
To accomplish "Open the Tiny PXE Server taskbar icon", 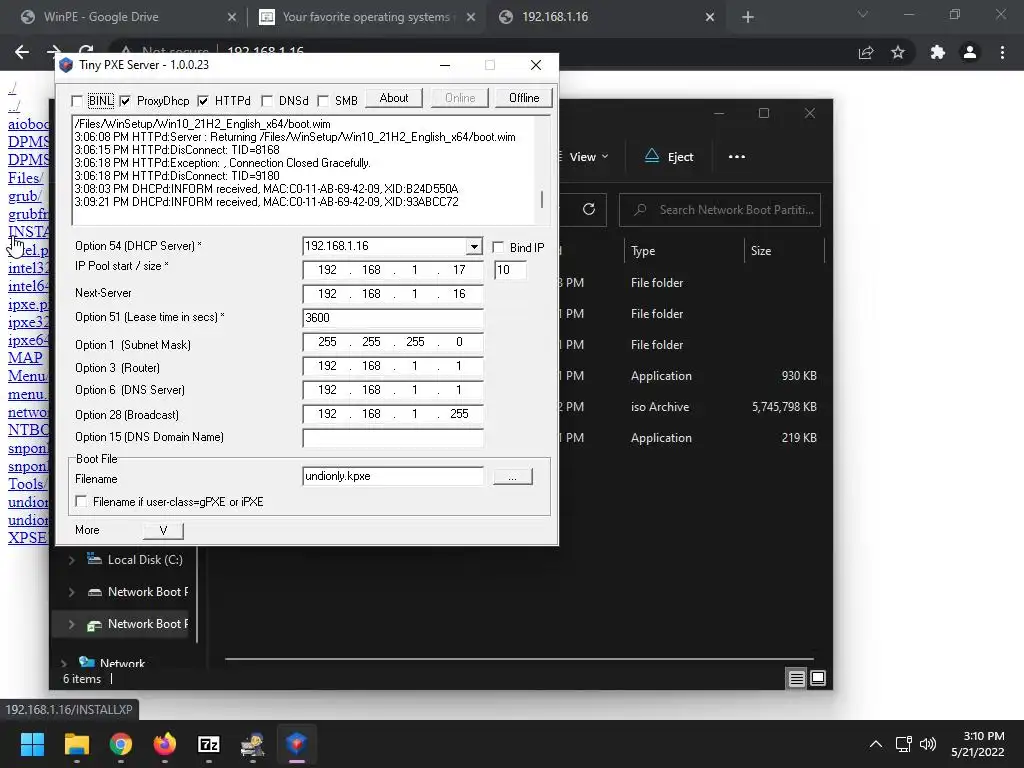I will coord(296,744).
